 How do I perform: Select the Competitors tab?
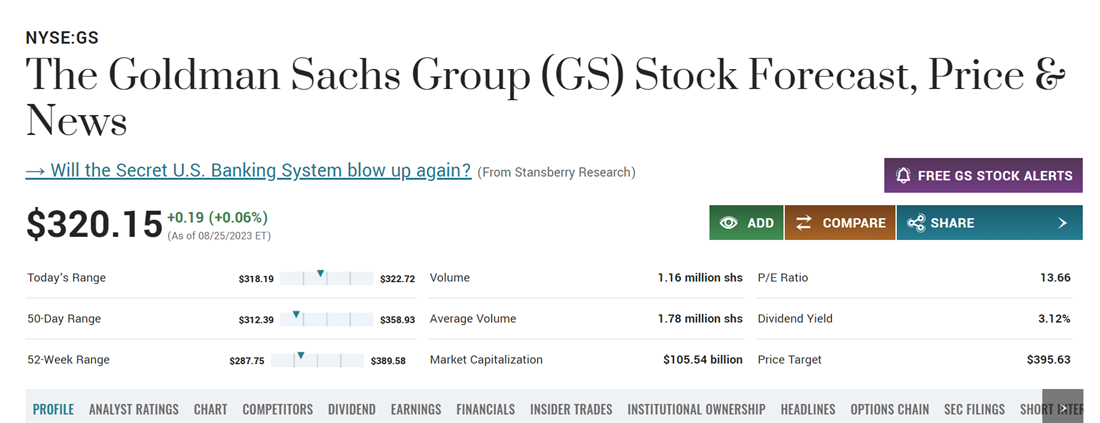[277, 409]
